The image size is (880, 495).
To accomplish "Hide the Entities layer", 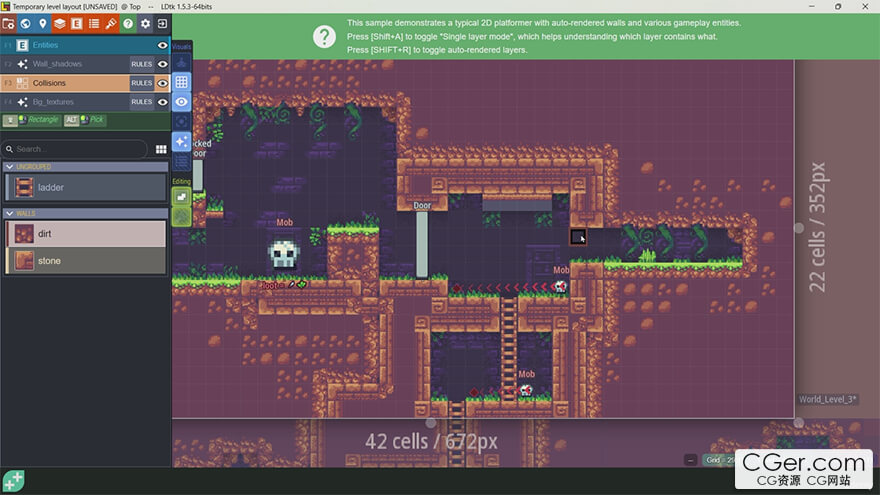I will (162, 45).
